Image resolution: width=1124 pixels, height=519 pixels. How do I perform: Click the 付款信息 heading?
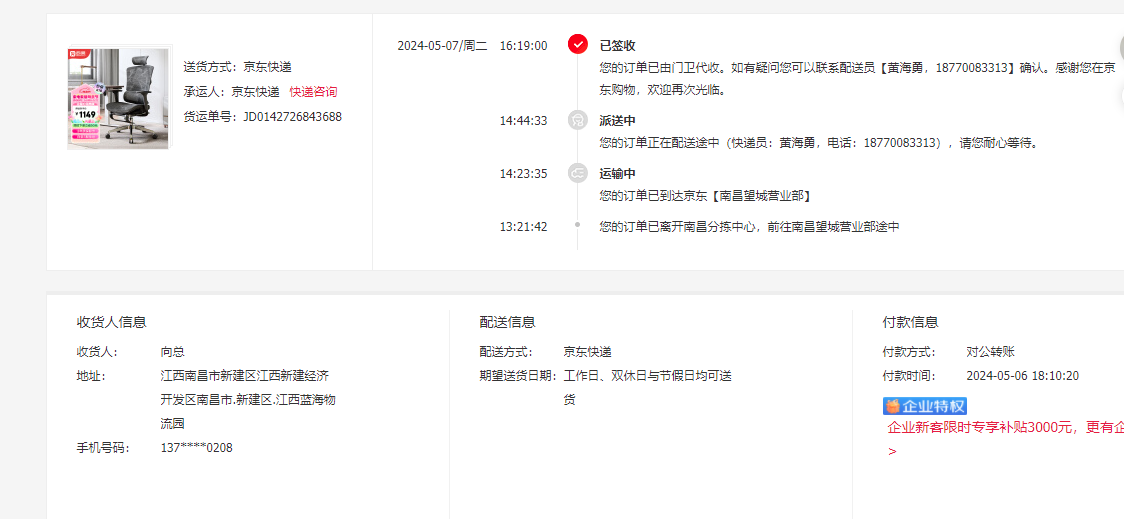[x=910, y=322]
